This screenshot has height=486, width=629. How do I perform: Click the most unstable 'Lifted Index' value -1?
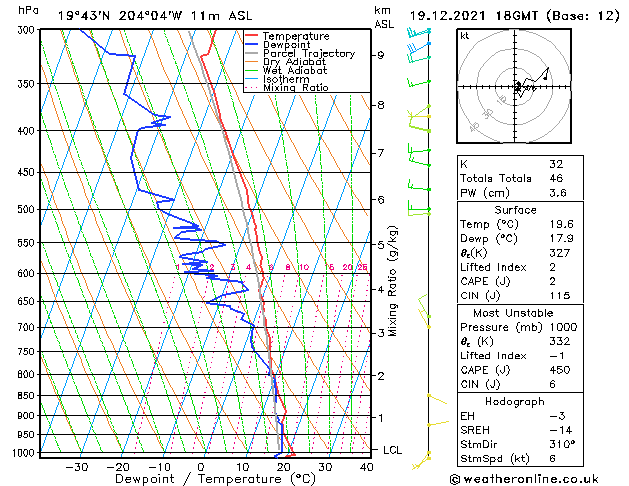click(557, 356)
